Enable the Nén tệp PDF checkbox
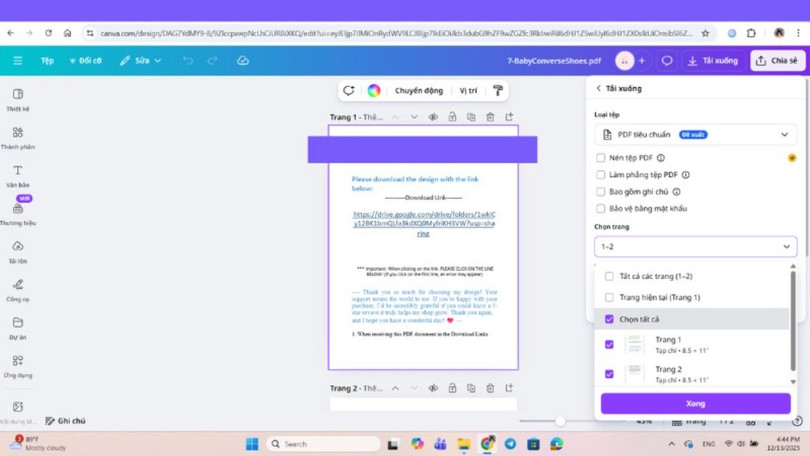810x456 pixels. (601, 158)
